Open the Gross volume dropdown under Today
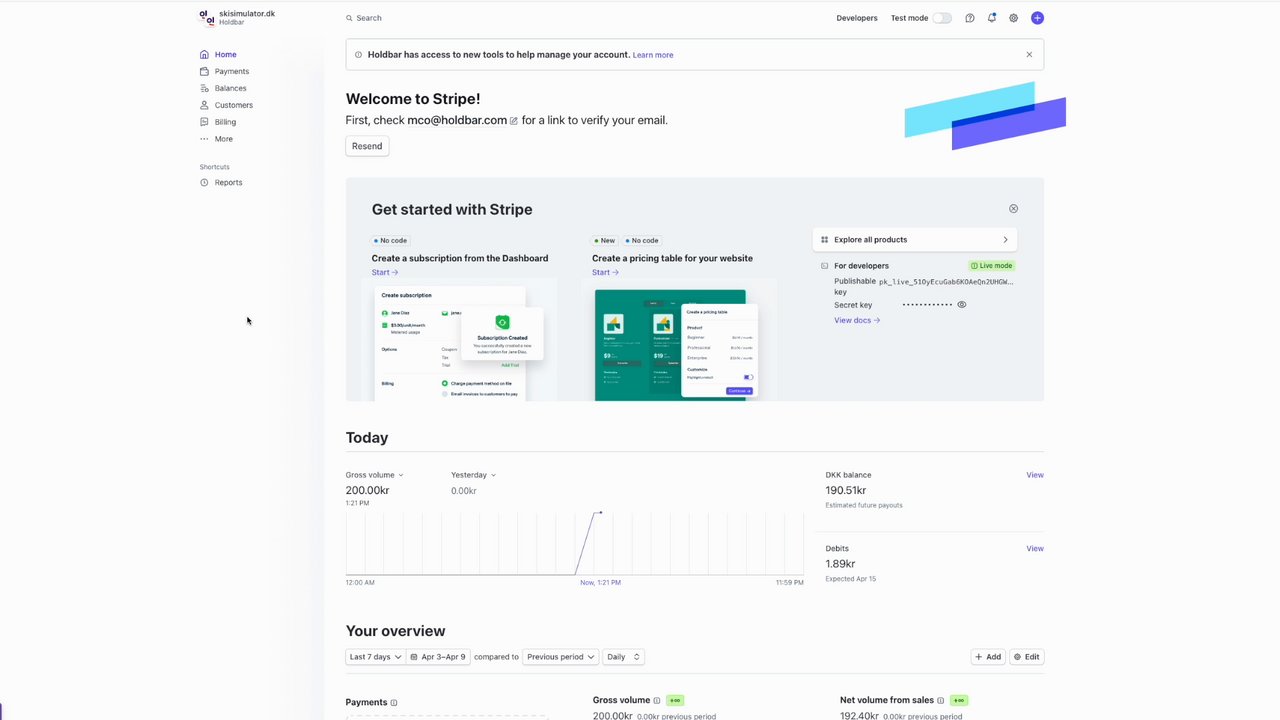The image size is (1280, 720). (375, 475)
